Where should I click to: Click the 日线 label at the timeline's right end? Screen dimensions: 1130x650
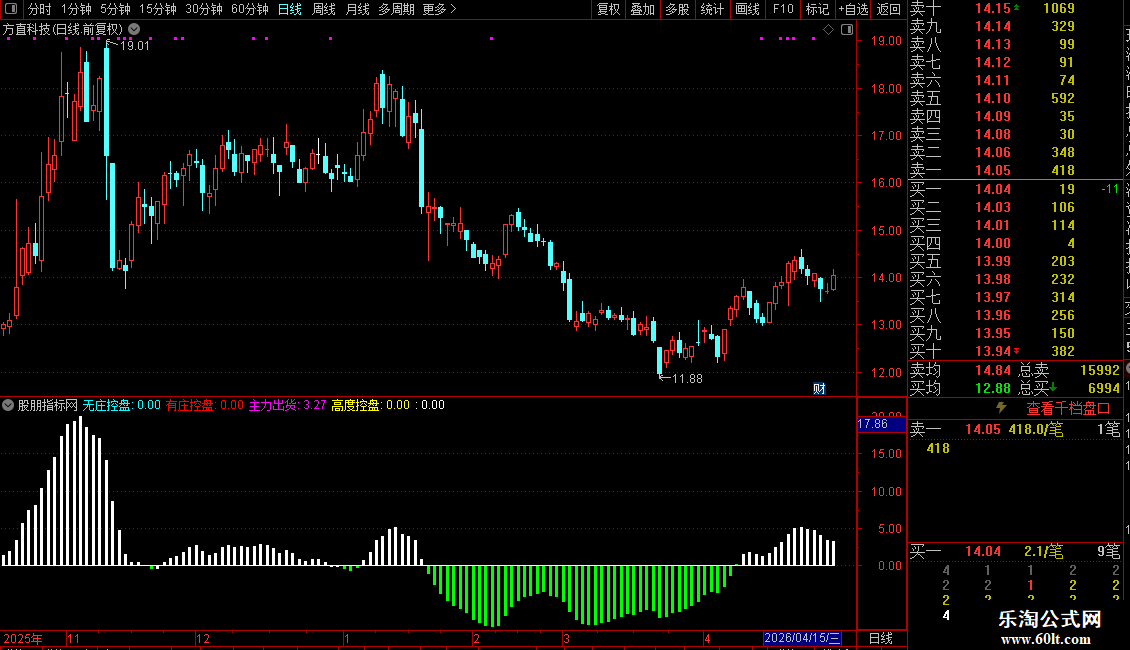(x=881, y=638)
